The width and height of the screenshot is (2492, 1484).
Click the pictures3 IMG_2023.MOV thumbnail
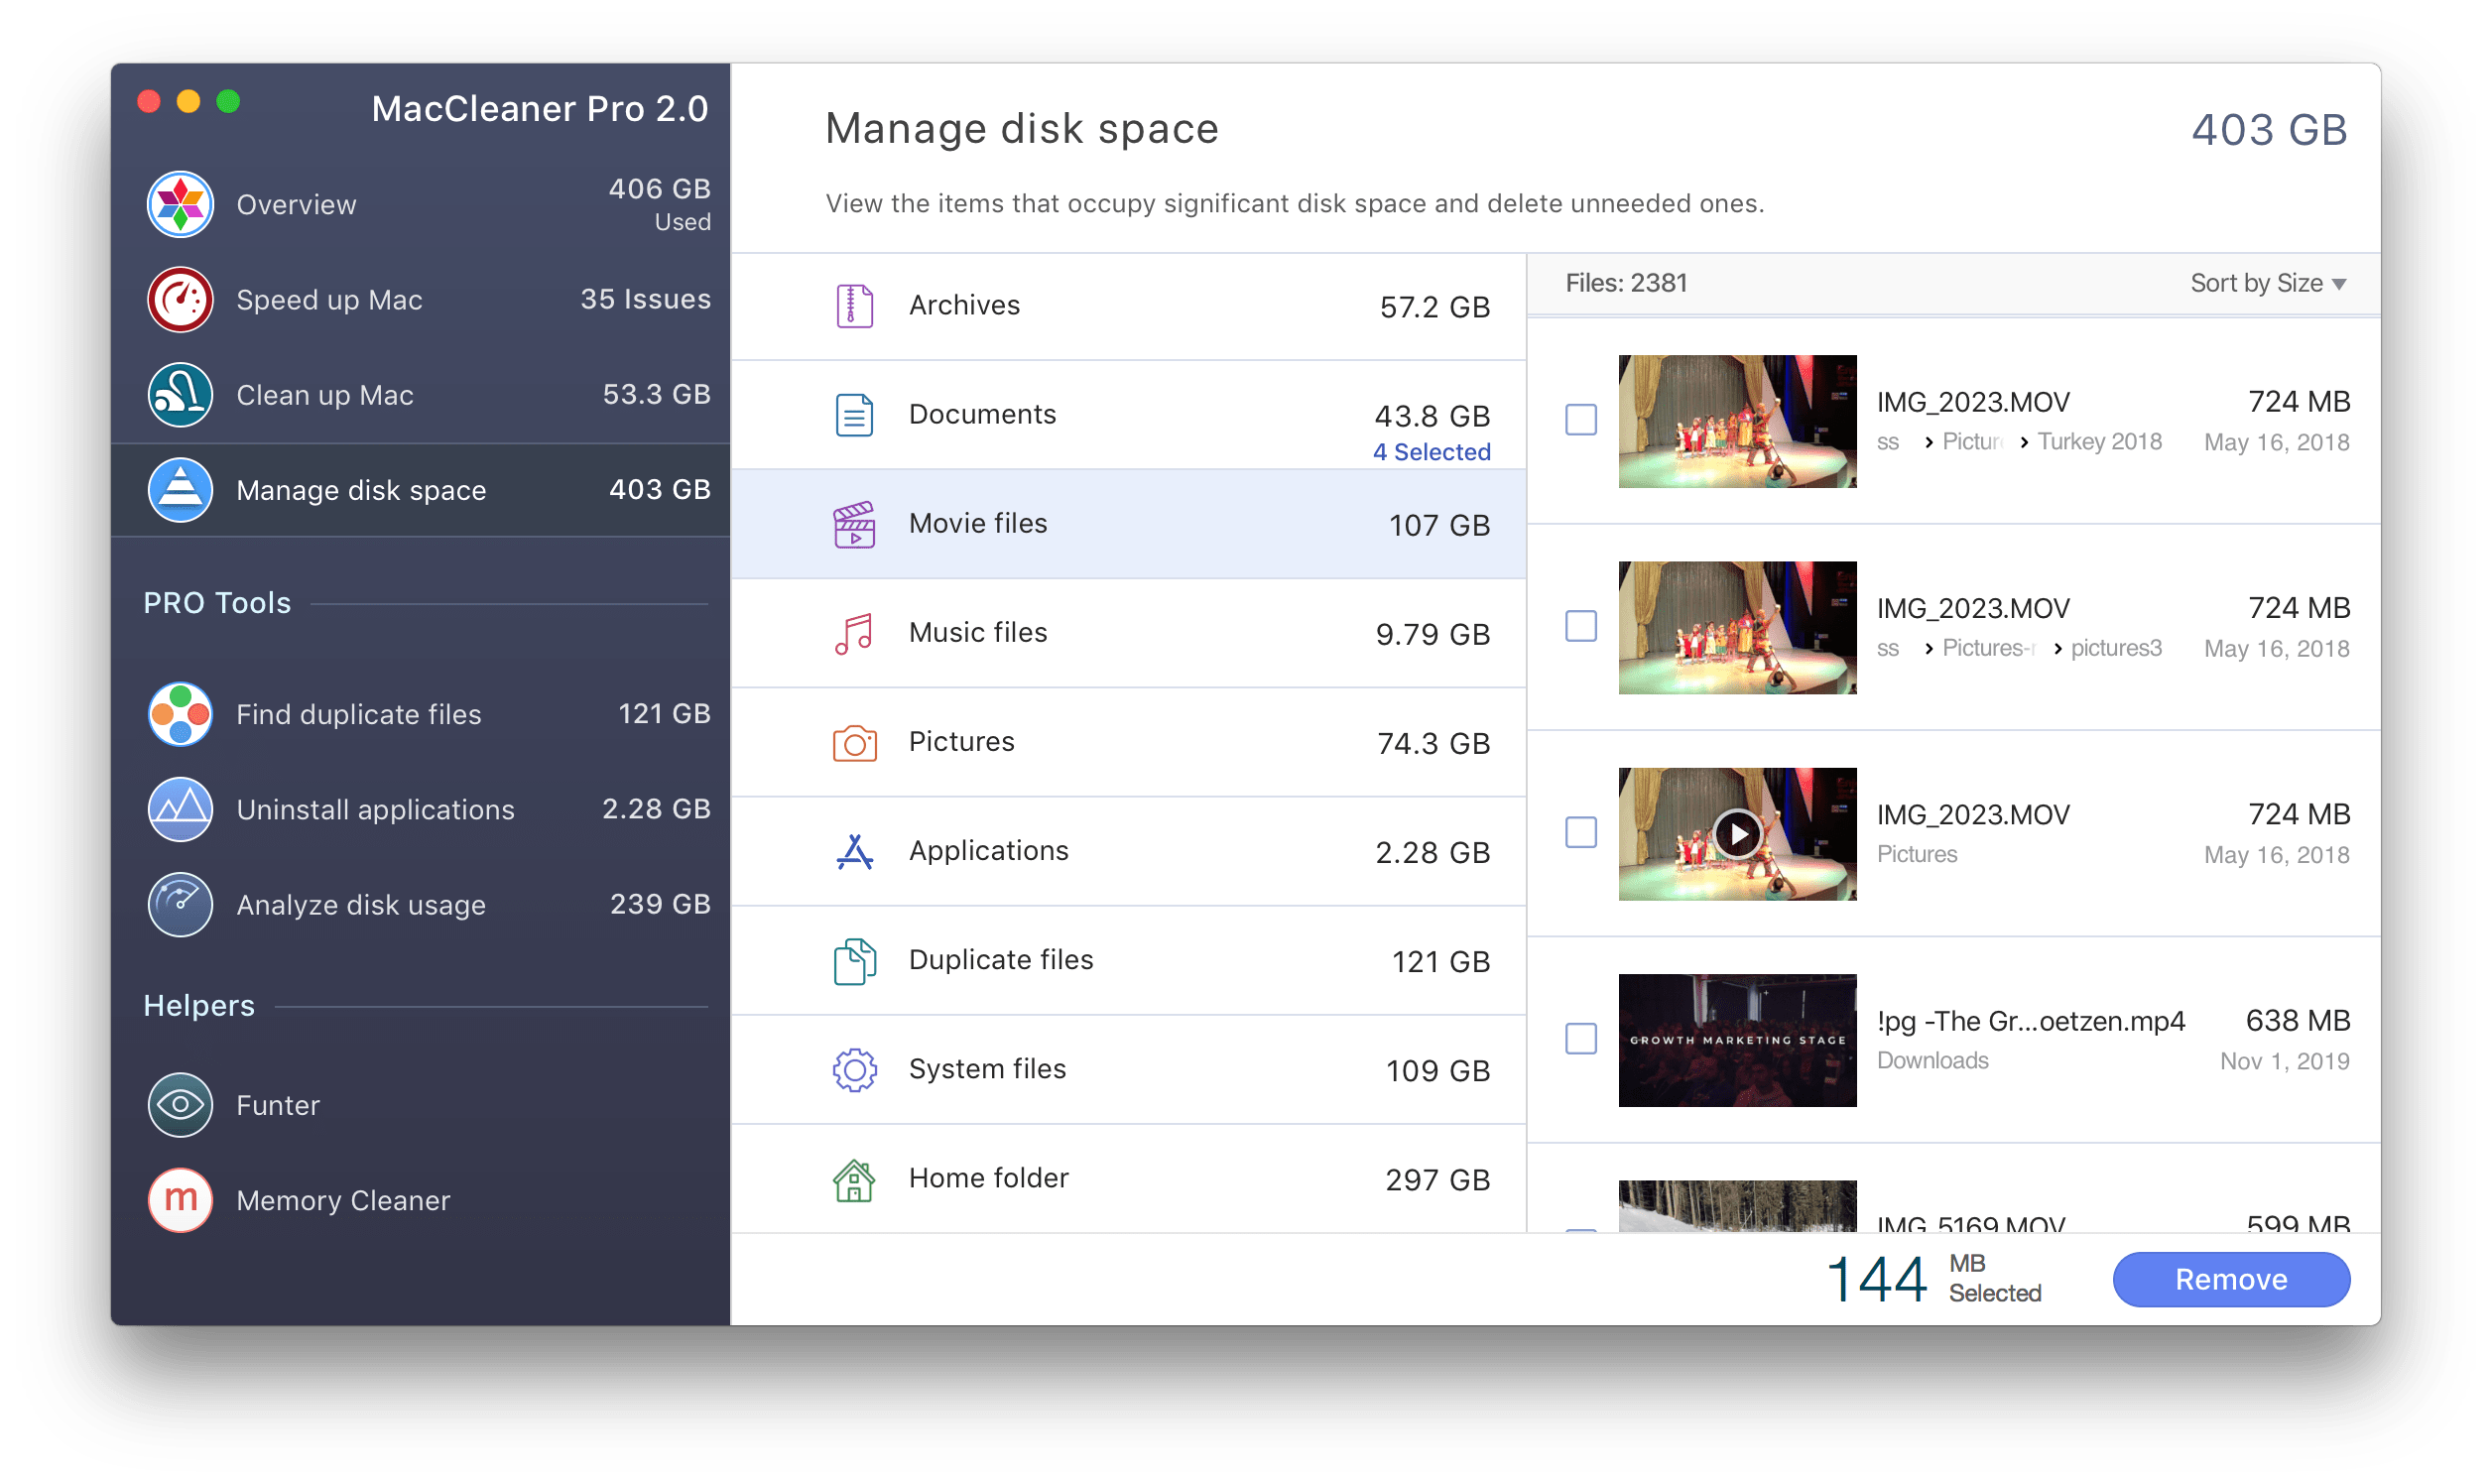coord(1737,627)
